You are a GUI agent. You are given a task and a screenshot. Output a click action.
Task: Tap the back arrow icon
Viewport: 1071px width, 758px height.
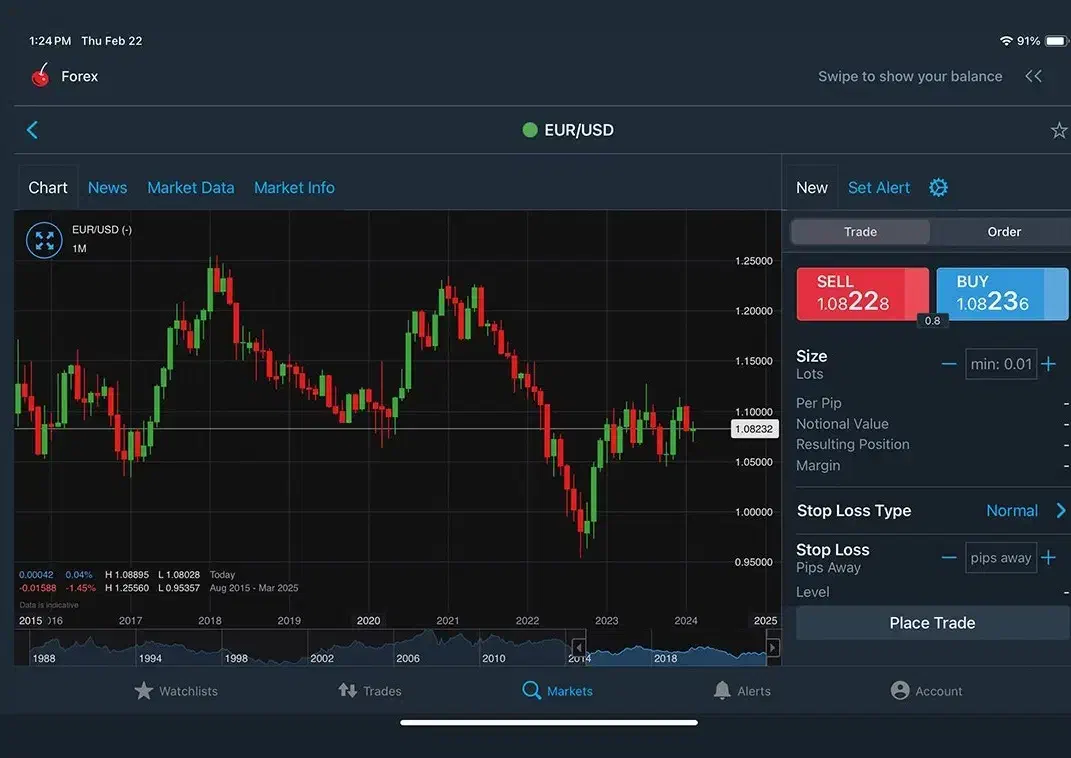tap(32, 130)
